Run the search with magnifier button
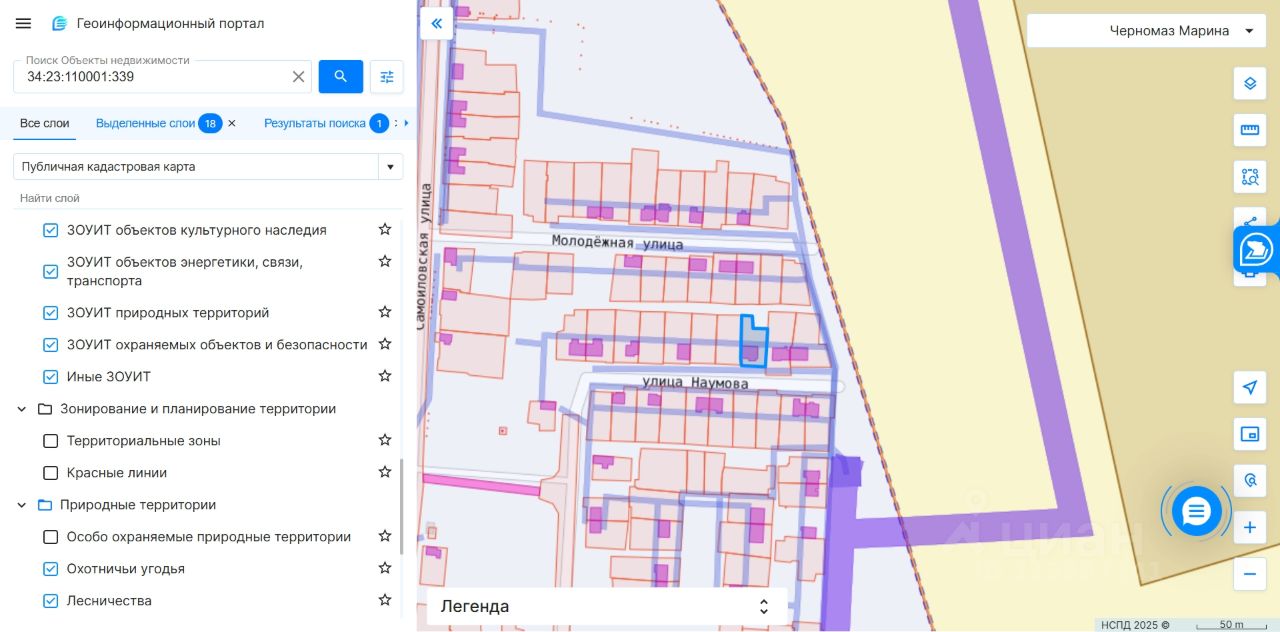 [341, 77]
